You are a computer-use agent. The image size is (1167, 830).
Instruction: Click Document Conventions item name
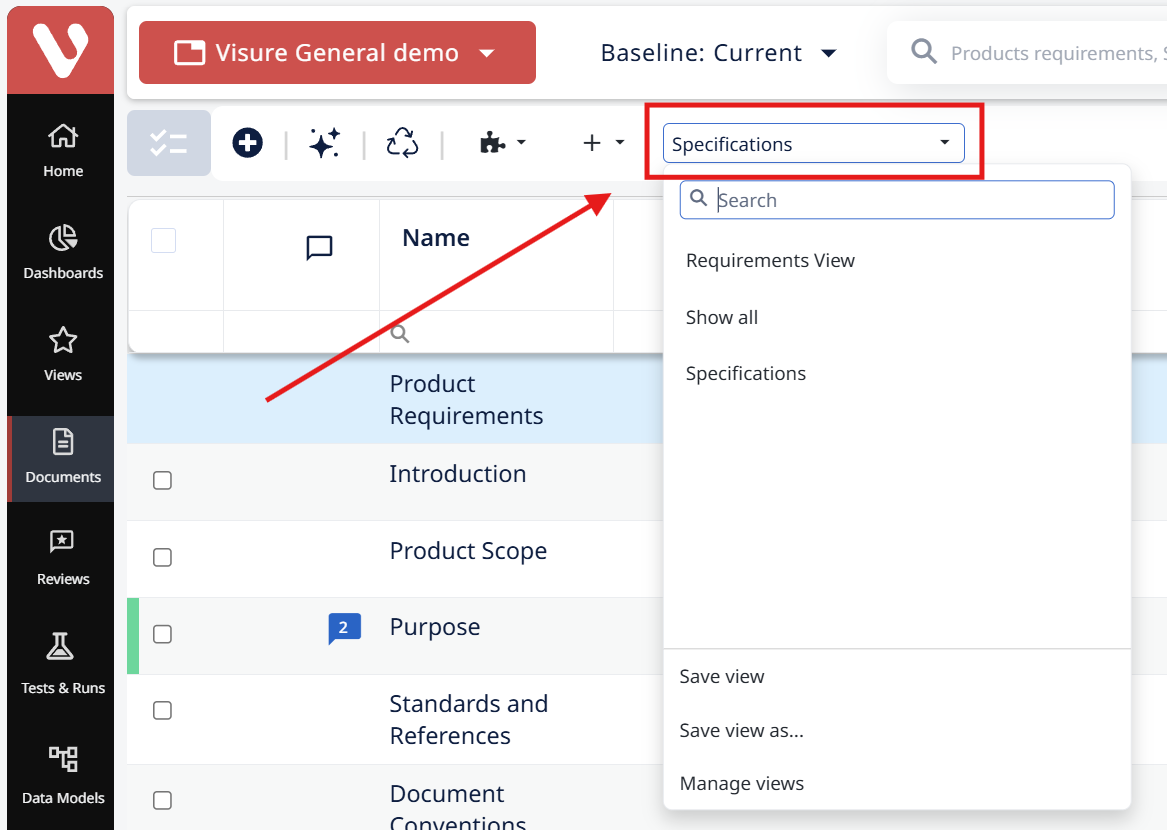tap(458, 807)
